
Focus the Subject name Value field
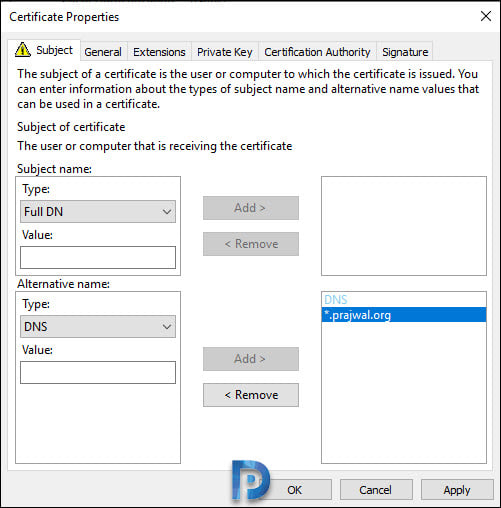click(x=98, y=257)
